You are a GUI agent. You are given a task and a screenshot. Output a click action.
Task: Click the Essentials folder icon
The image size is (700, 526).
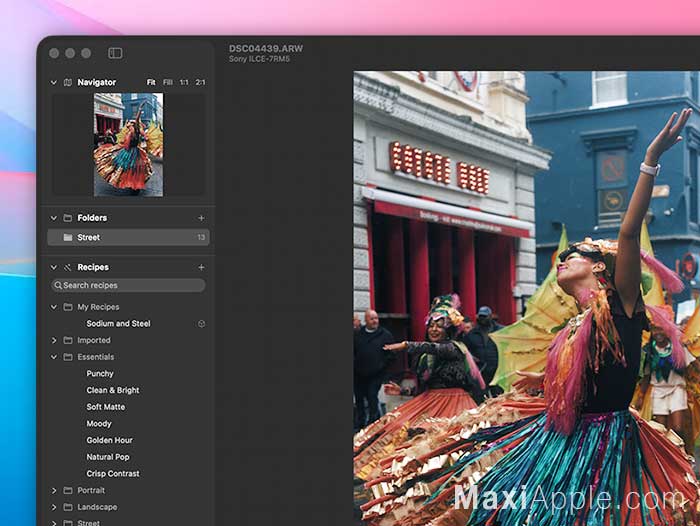68,357
